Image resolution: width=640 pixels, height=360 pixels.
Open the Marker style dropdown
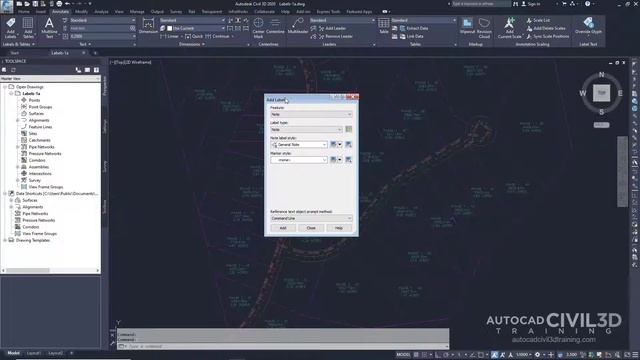click(x=299, y=160)
